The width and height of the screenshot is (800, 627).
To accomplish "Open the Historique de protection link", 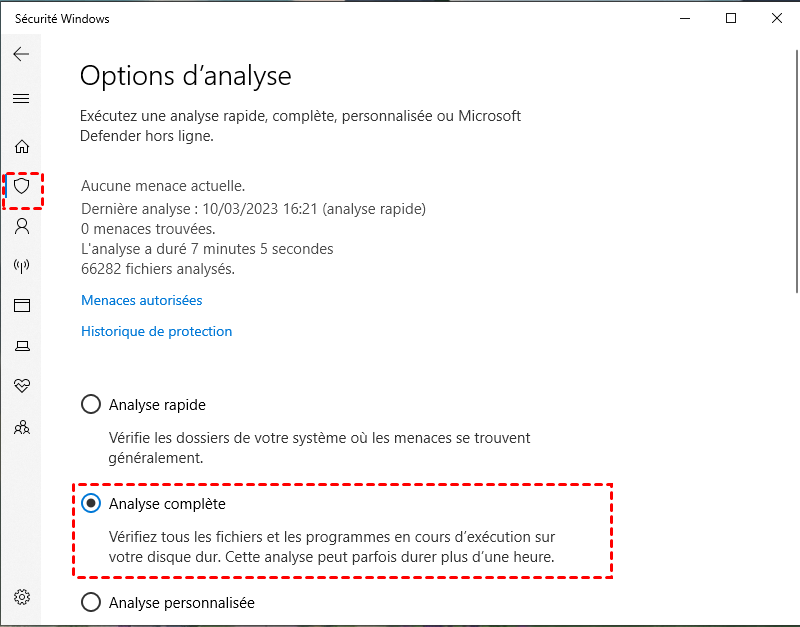I will pos(156,331).
